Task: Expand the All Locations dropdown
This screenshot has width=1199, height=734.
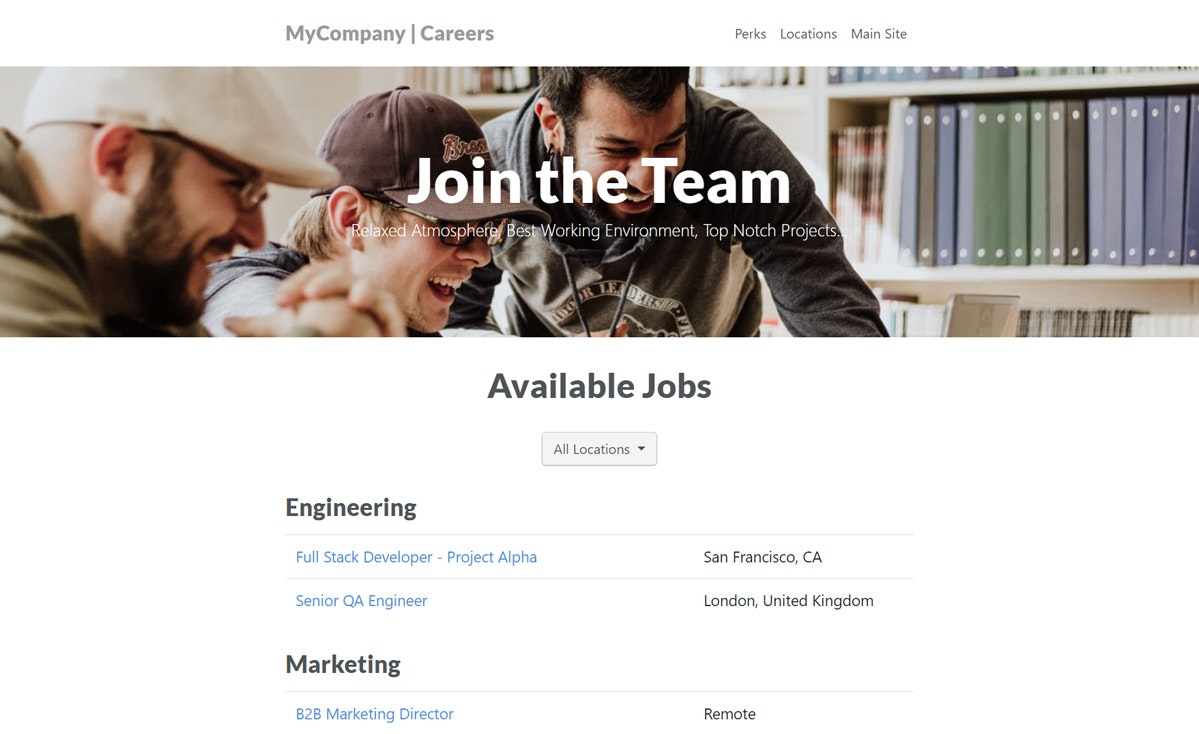Action: point(600,449)
